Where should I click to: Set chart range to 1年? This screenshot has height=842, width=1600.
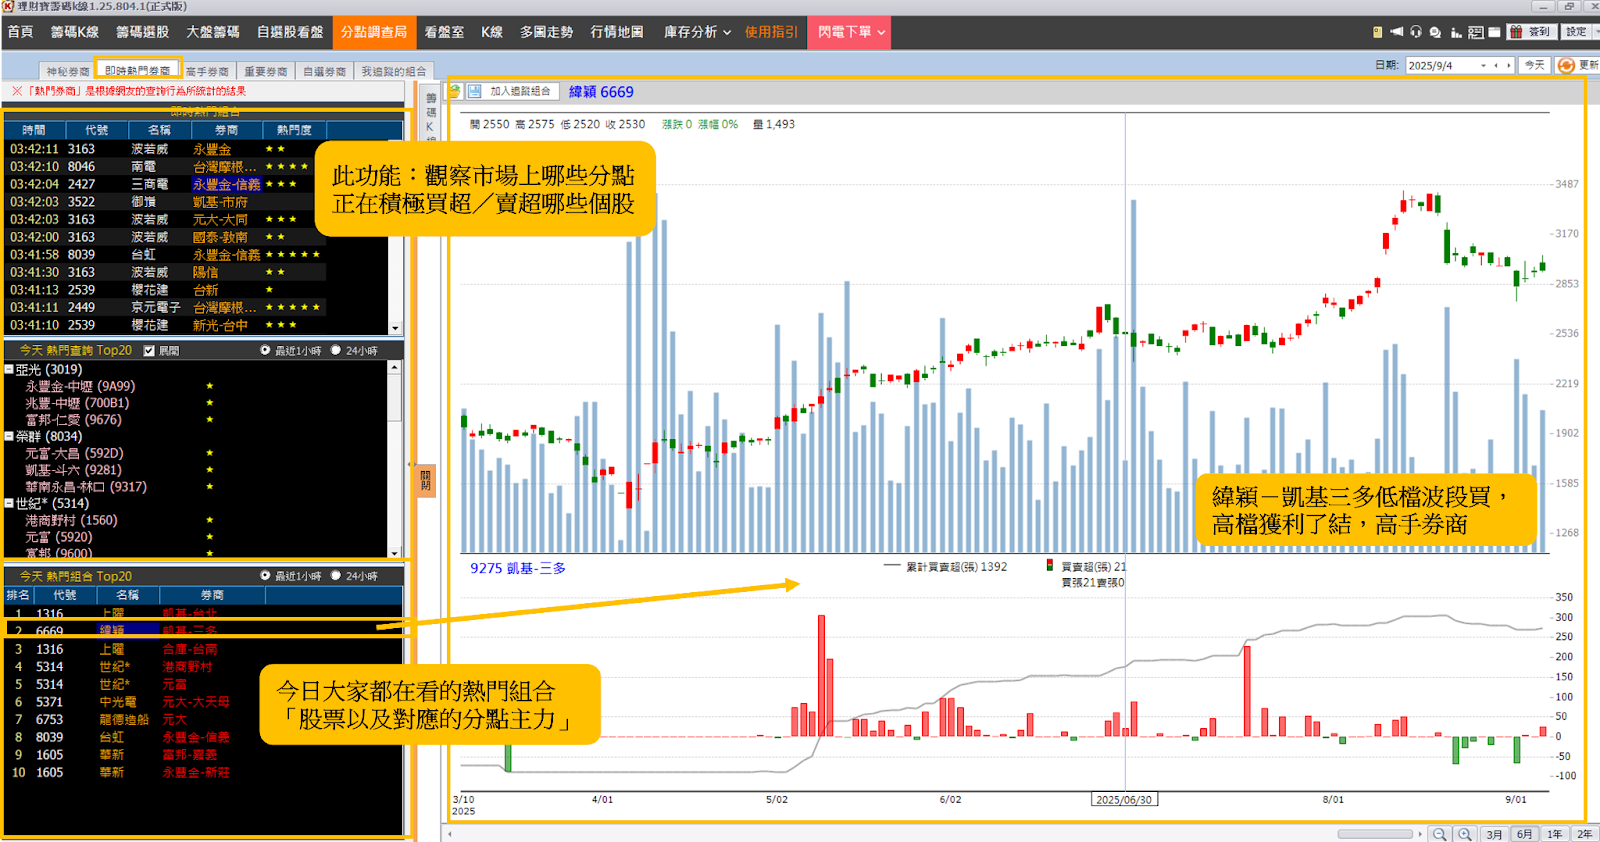(1554, 834)
